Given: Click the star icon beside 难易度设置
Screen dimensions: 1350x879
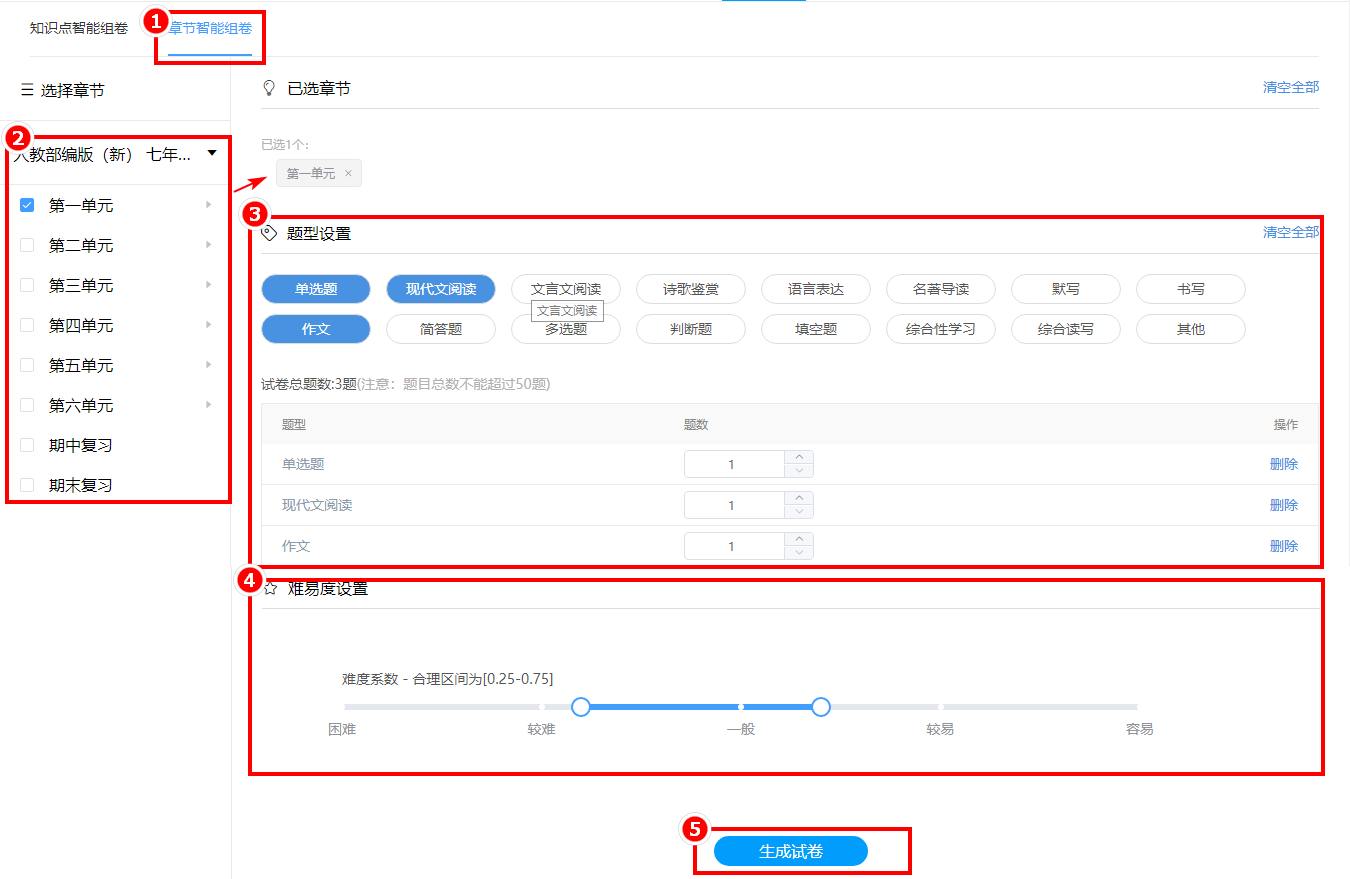Looking at the screenshot, I should click(x=269, y=589).
